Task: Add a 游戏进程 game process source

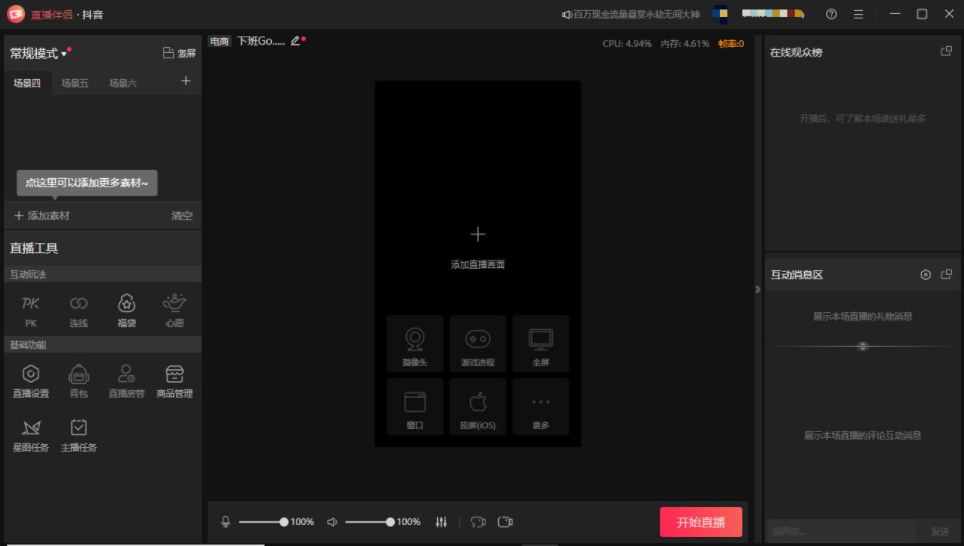Action: [x=478, y=345]
